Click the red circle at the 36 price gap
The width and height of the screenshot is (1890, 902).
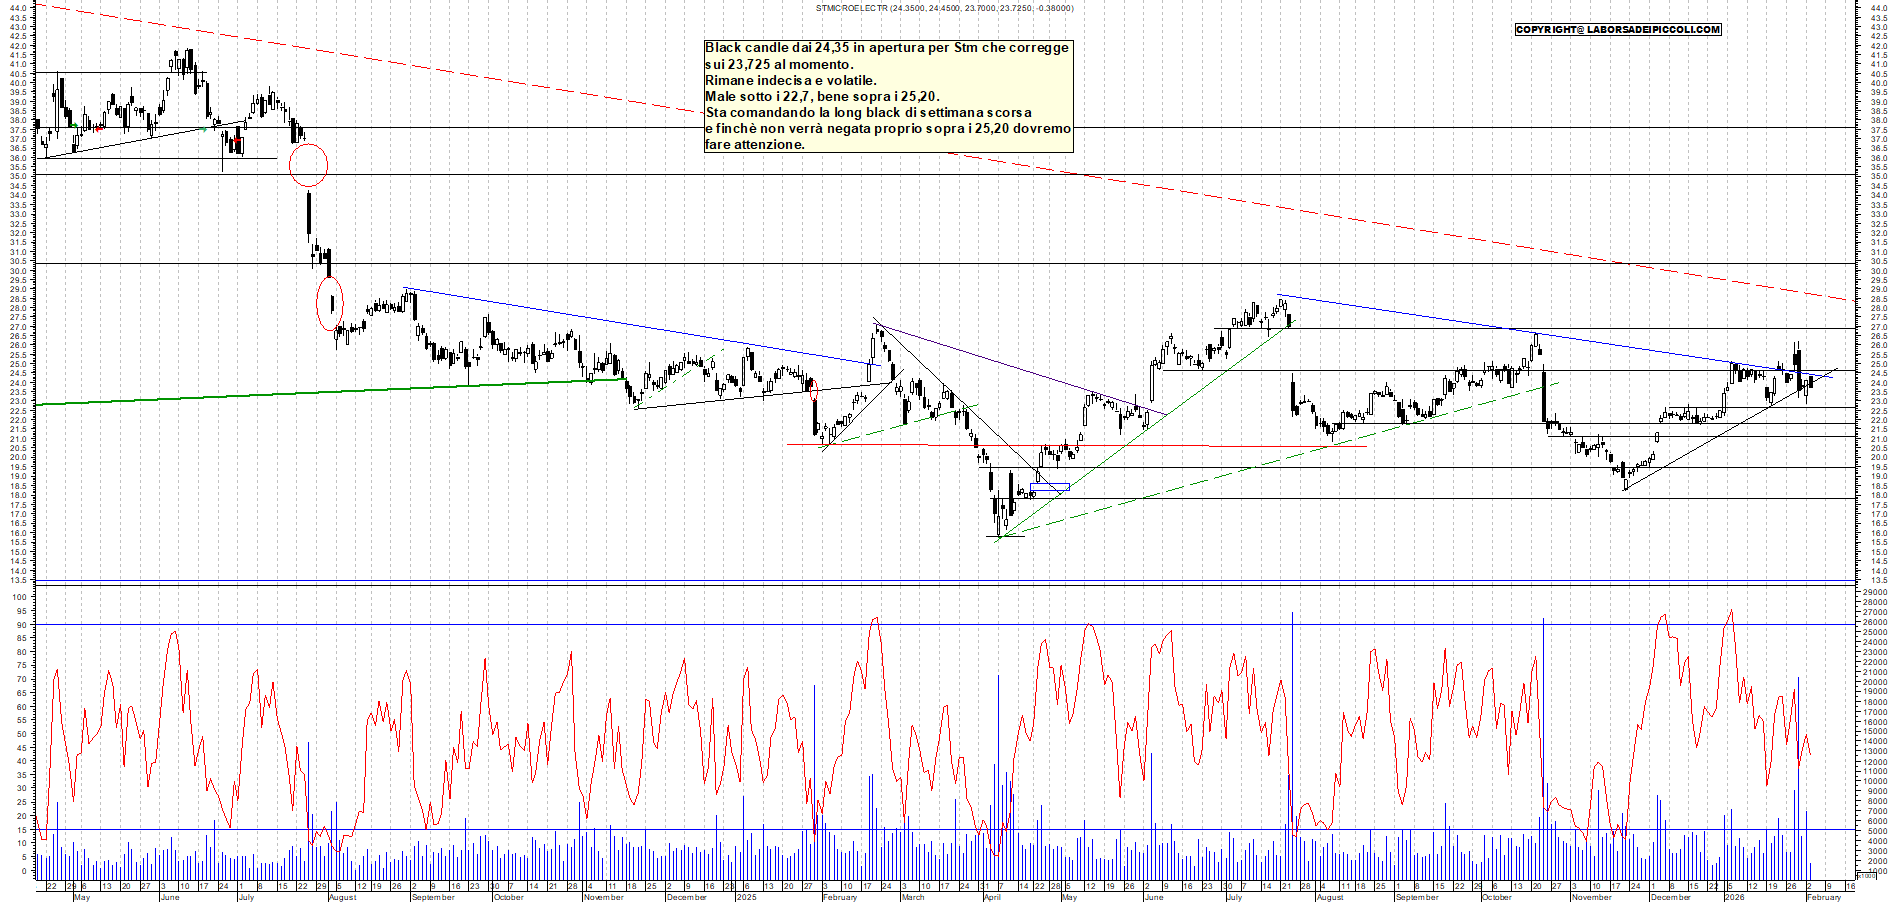coord(308,165)
